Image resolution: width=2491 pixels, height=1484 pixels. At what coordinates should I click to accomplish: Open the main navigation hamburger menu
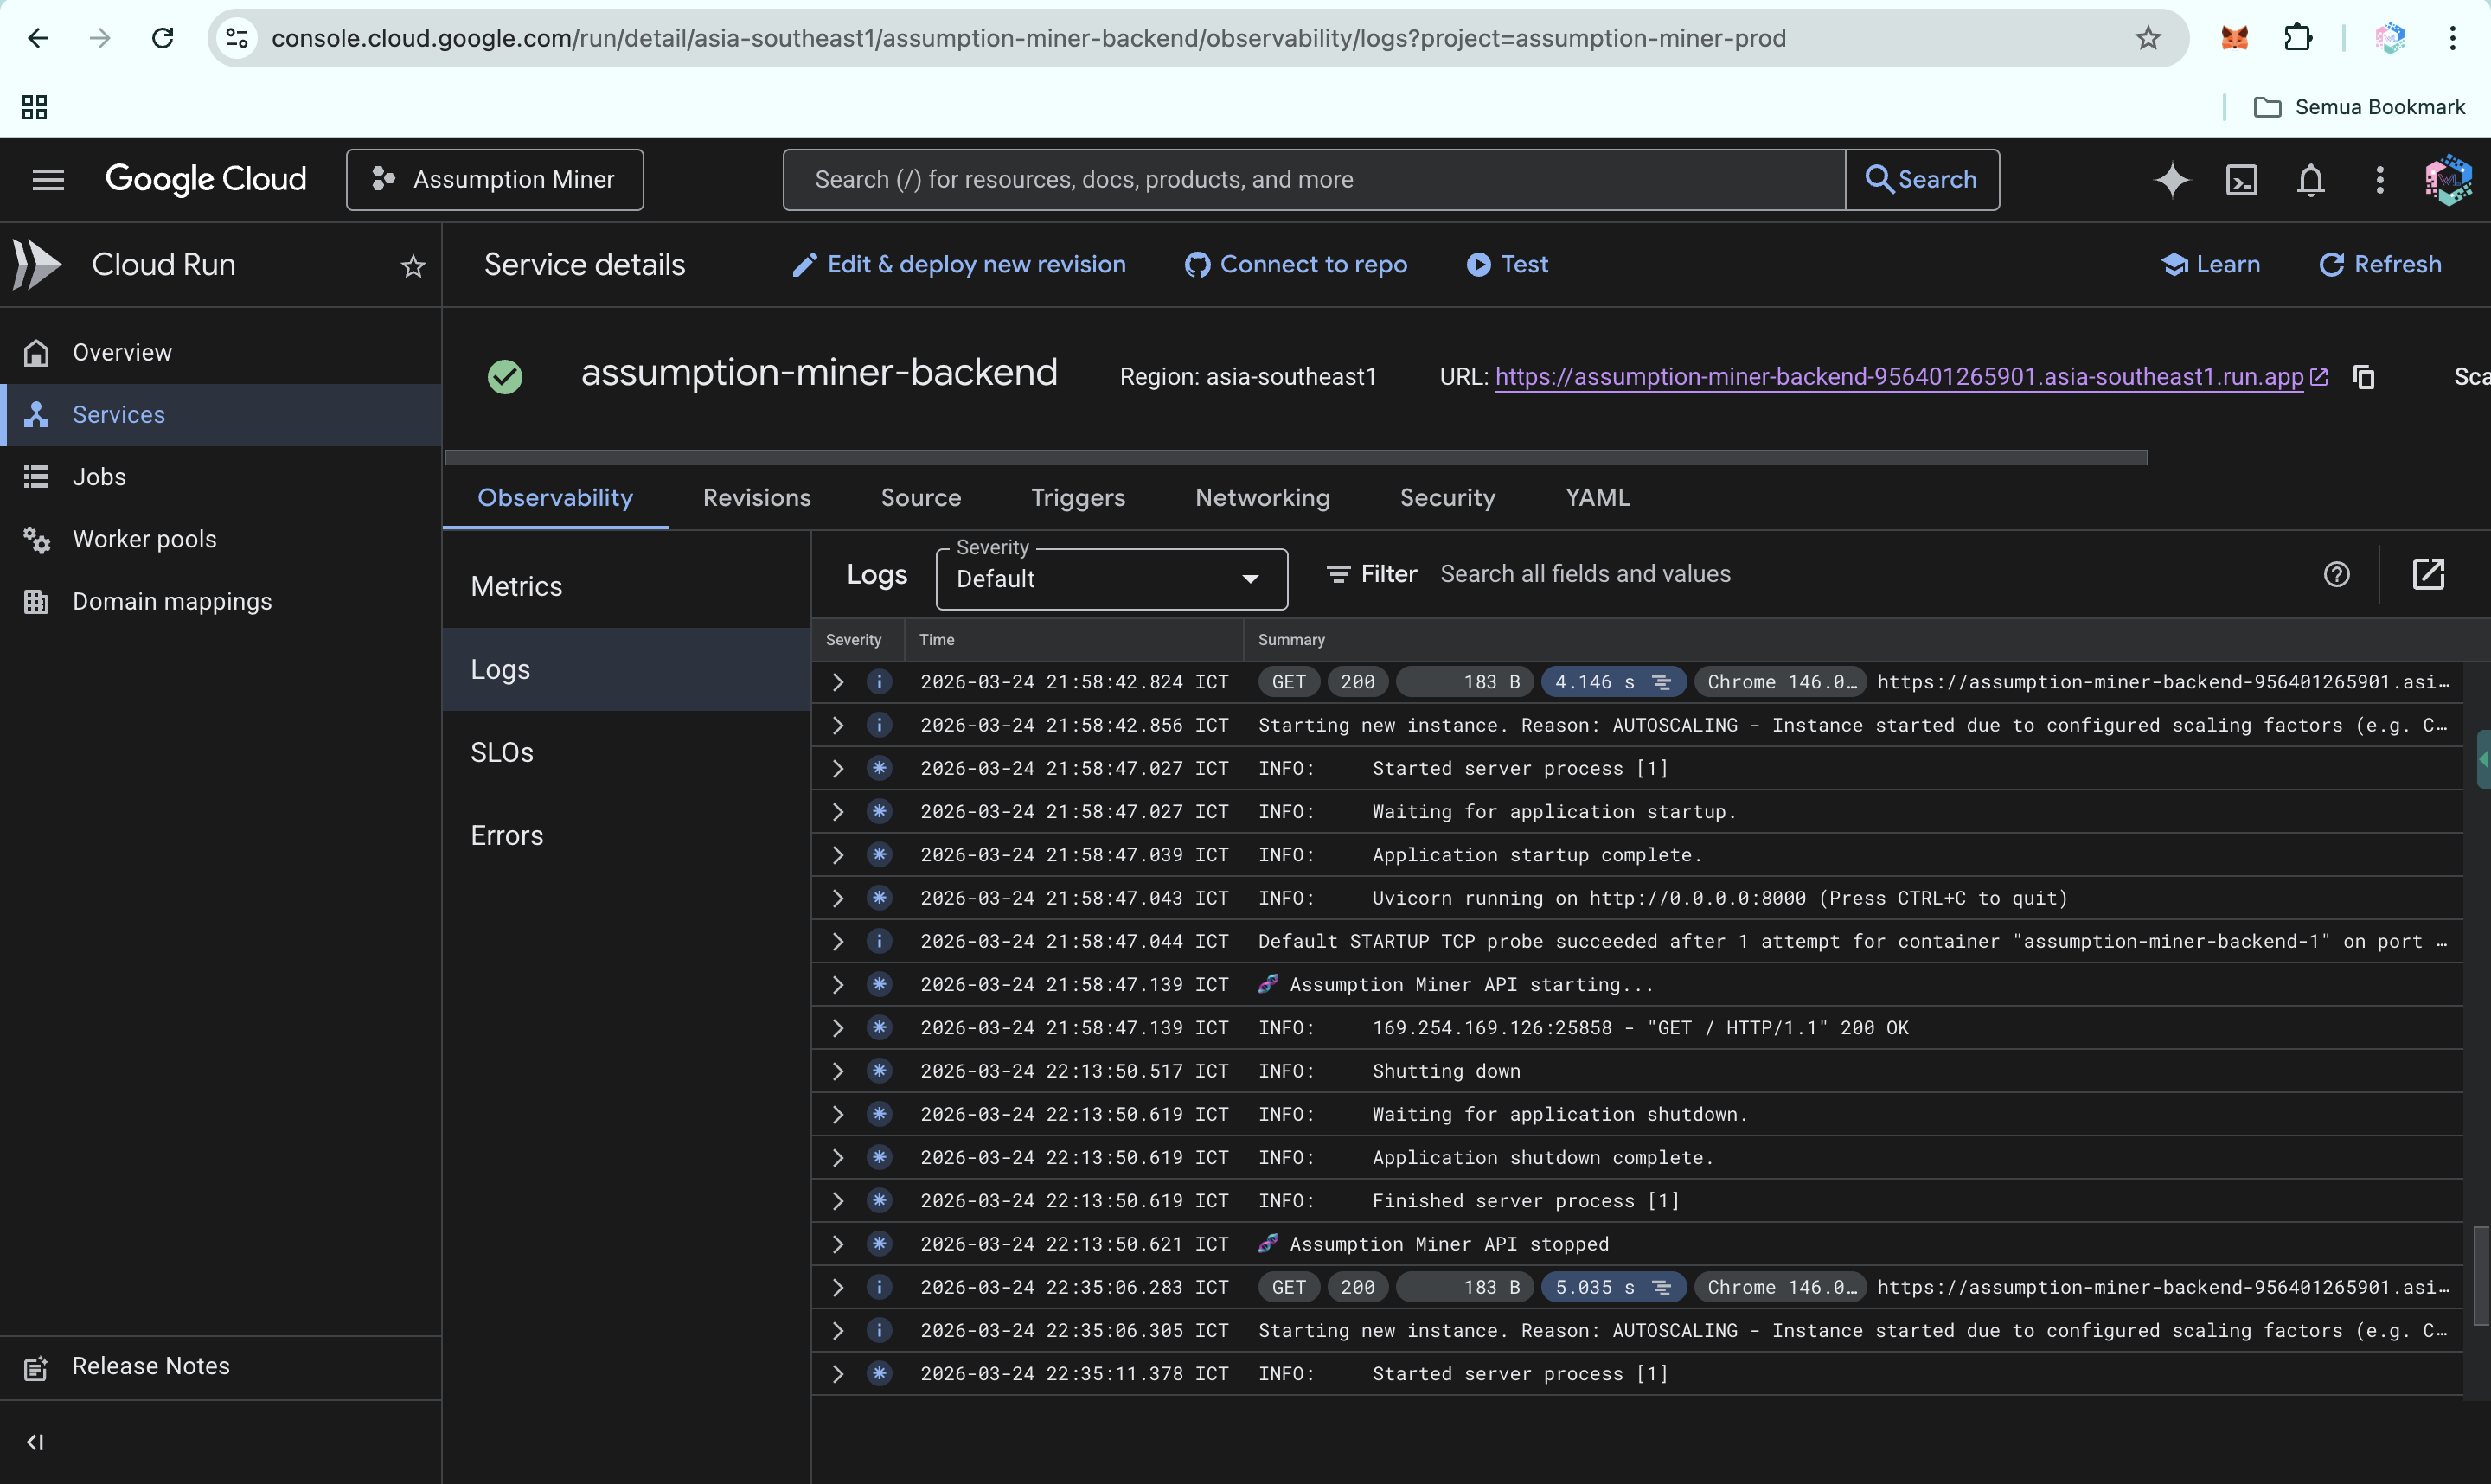[x=48, y=180]
